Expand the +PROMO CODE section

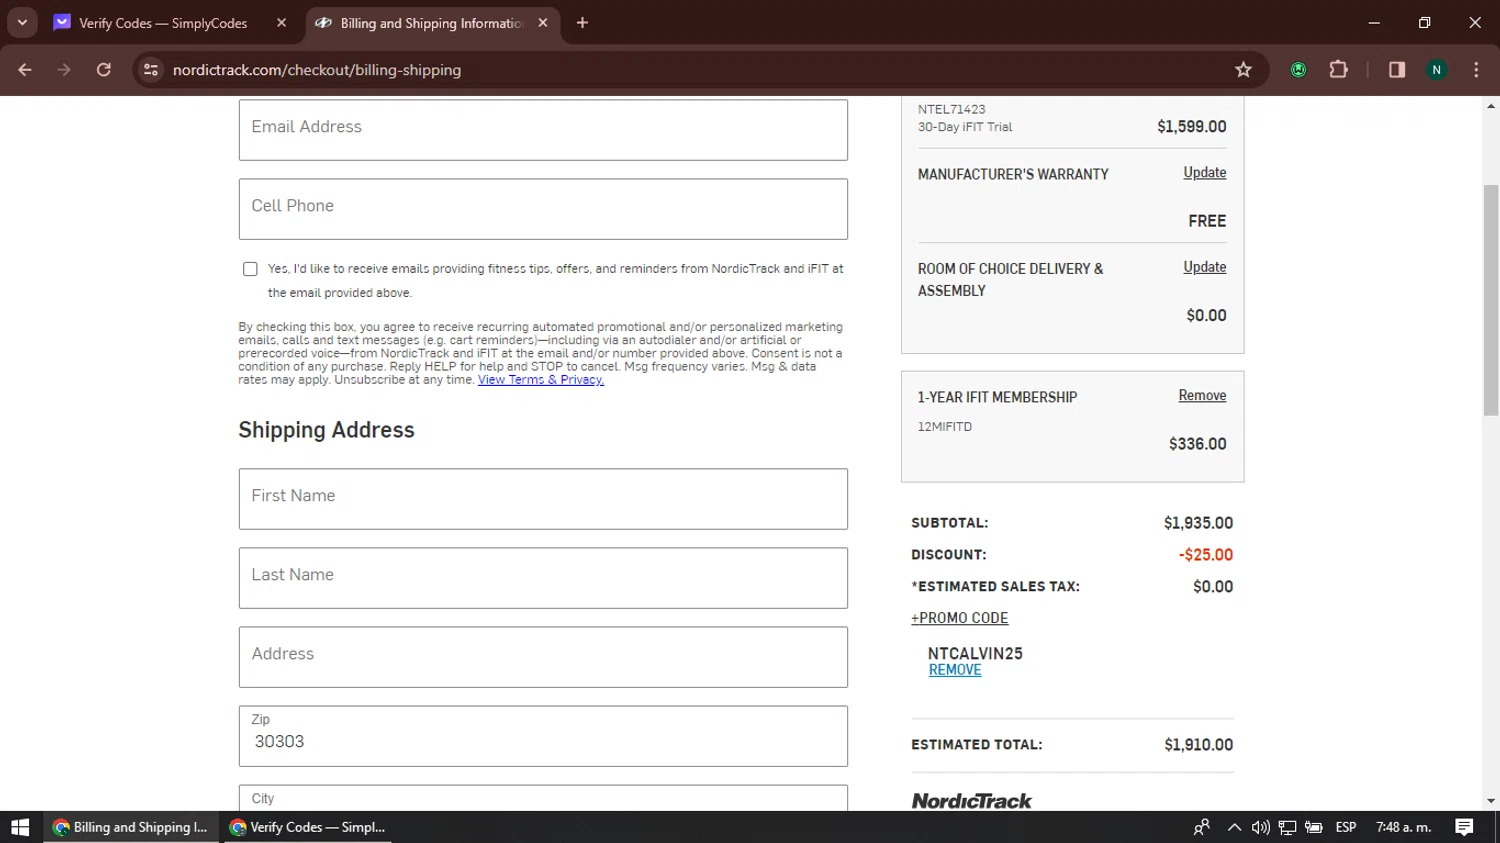[960, 618]
